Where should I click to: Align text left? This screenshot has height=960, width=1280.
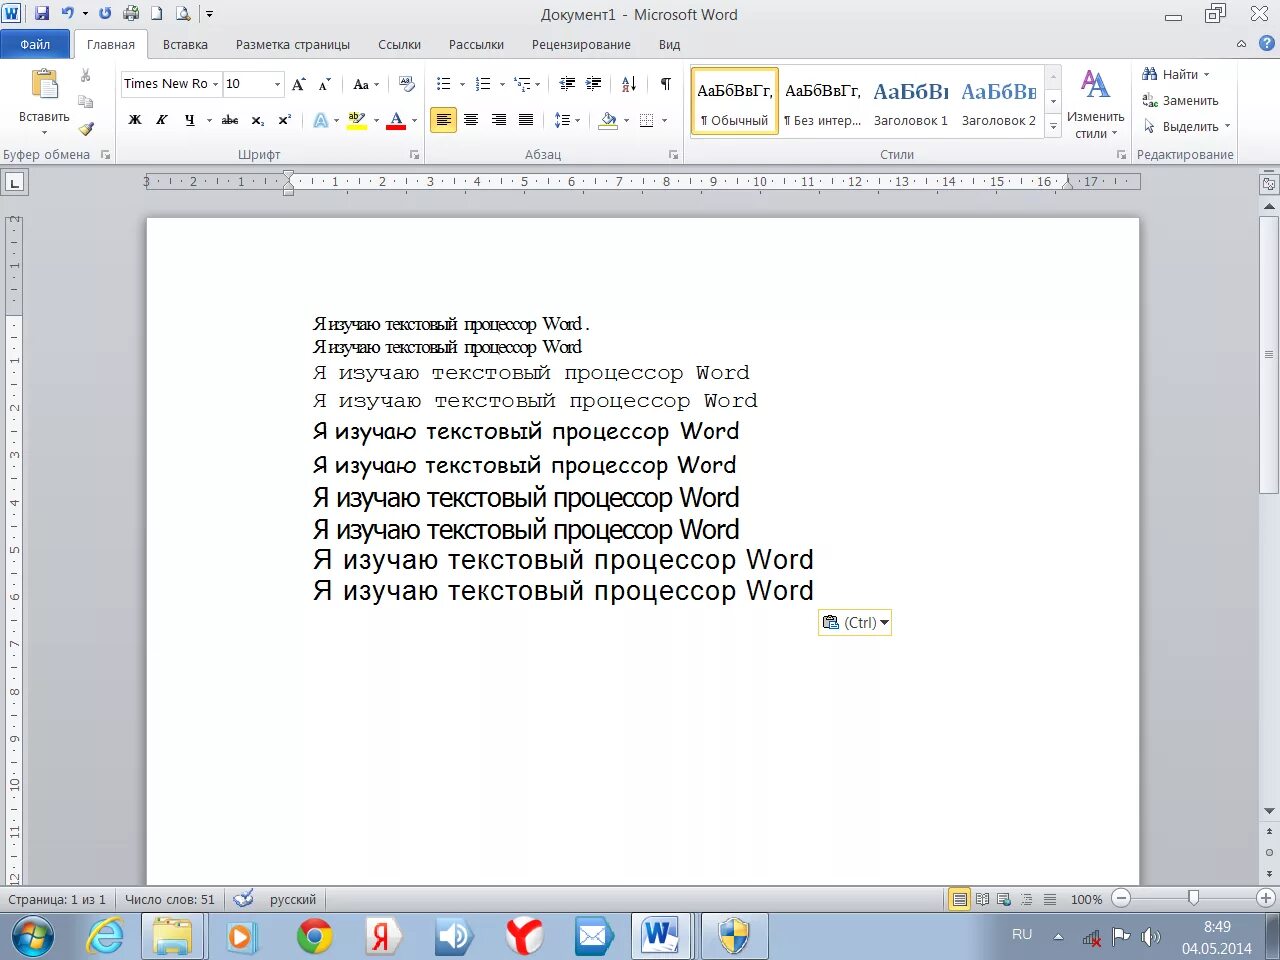point(443,120)
